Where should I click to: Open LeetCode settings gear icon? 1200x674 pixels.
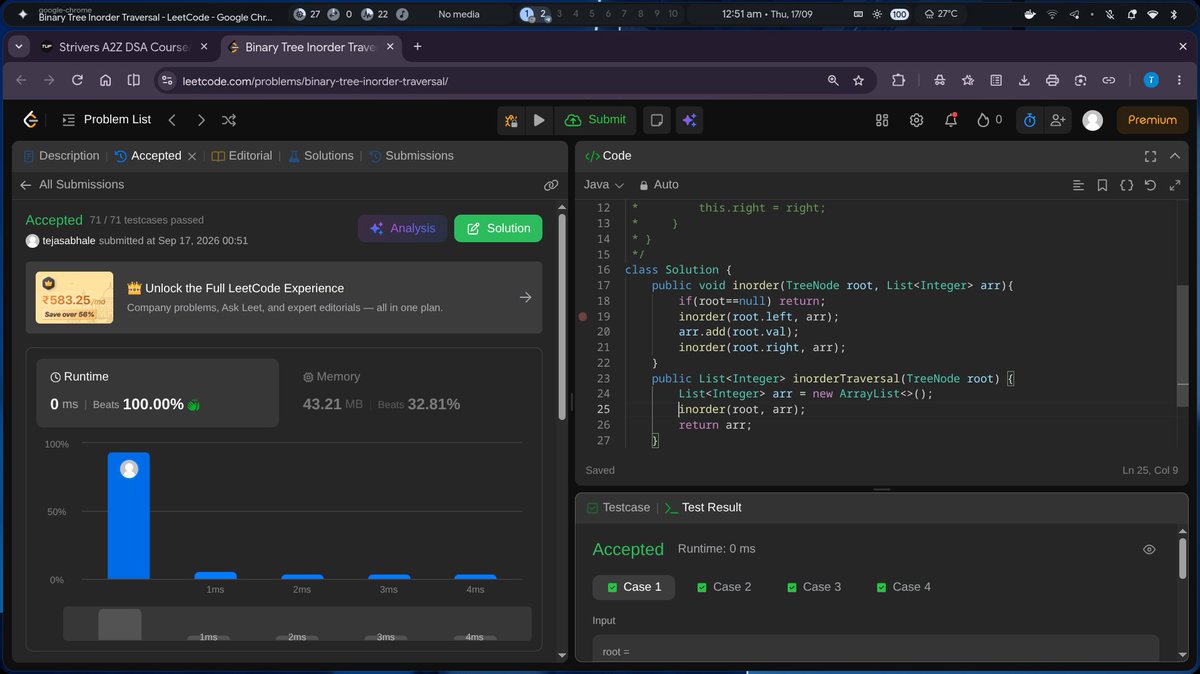(916, 120)
